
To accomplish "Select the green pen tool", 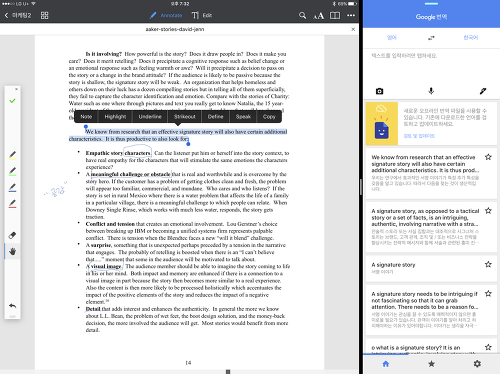I will point(12,171).
